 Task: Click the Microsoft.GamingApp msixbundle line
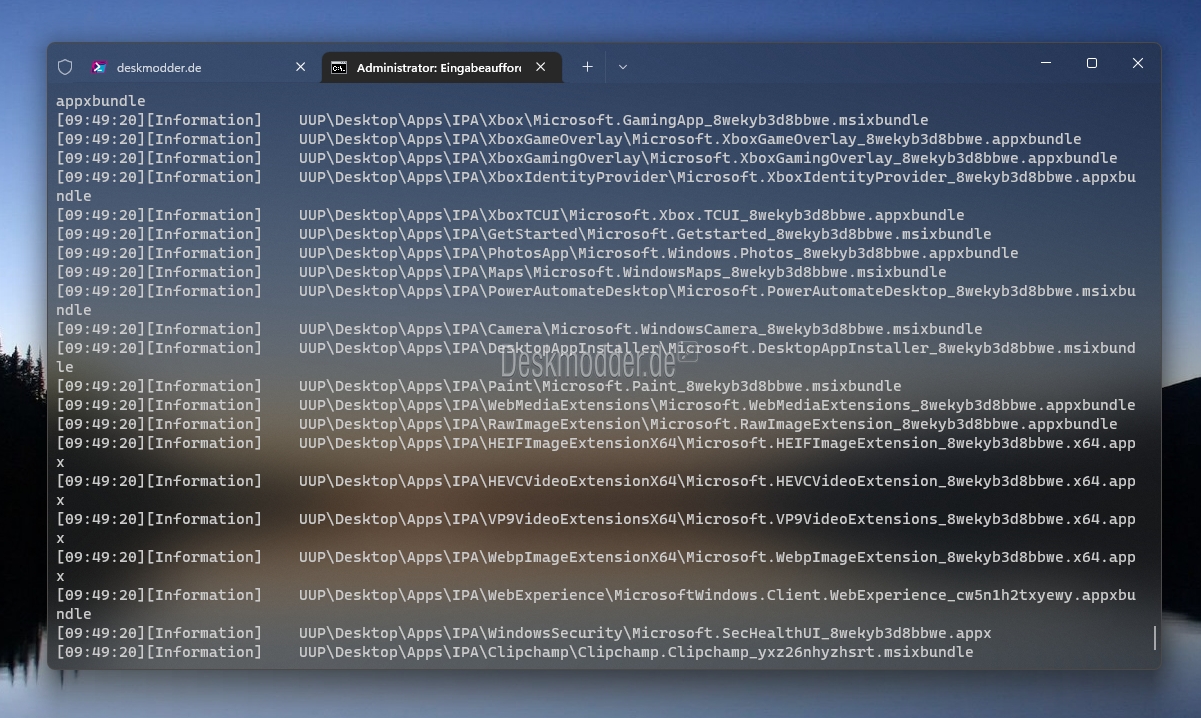point(492,120)
